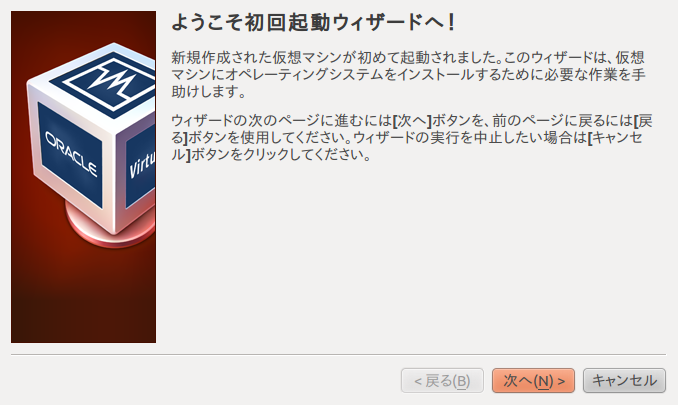Click the ようこそ初回起動ウィザードへ! heading
Screen dimensions: 678x405
click(313, 22)
